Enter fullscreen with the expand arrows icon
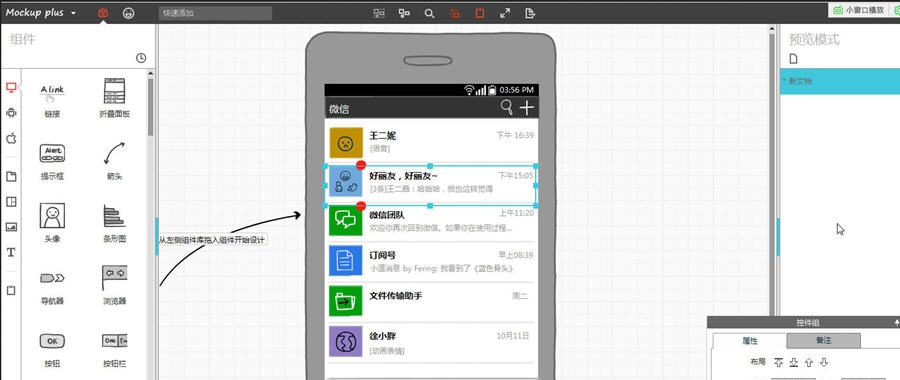 coord(505,13)
